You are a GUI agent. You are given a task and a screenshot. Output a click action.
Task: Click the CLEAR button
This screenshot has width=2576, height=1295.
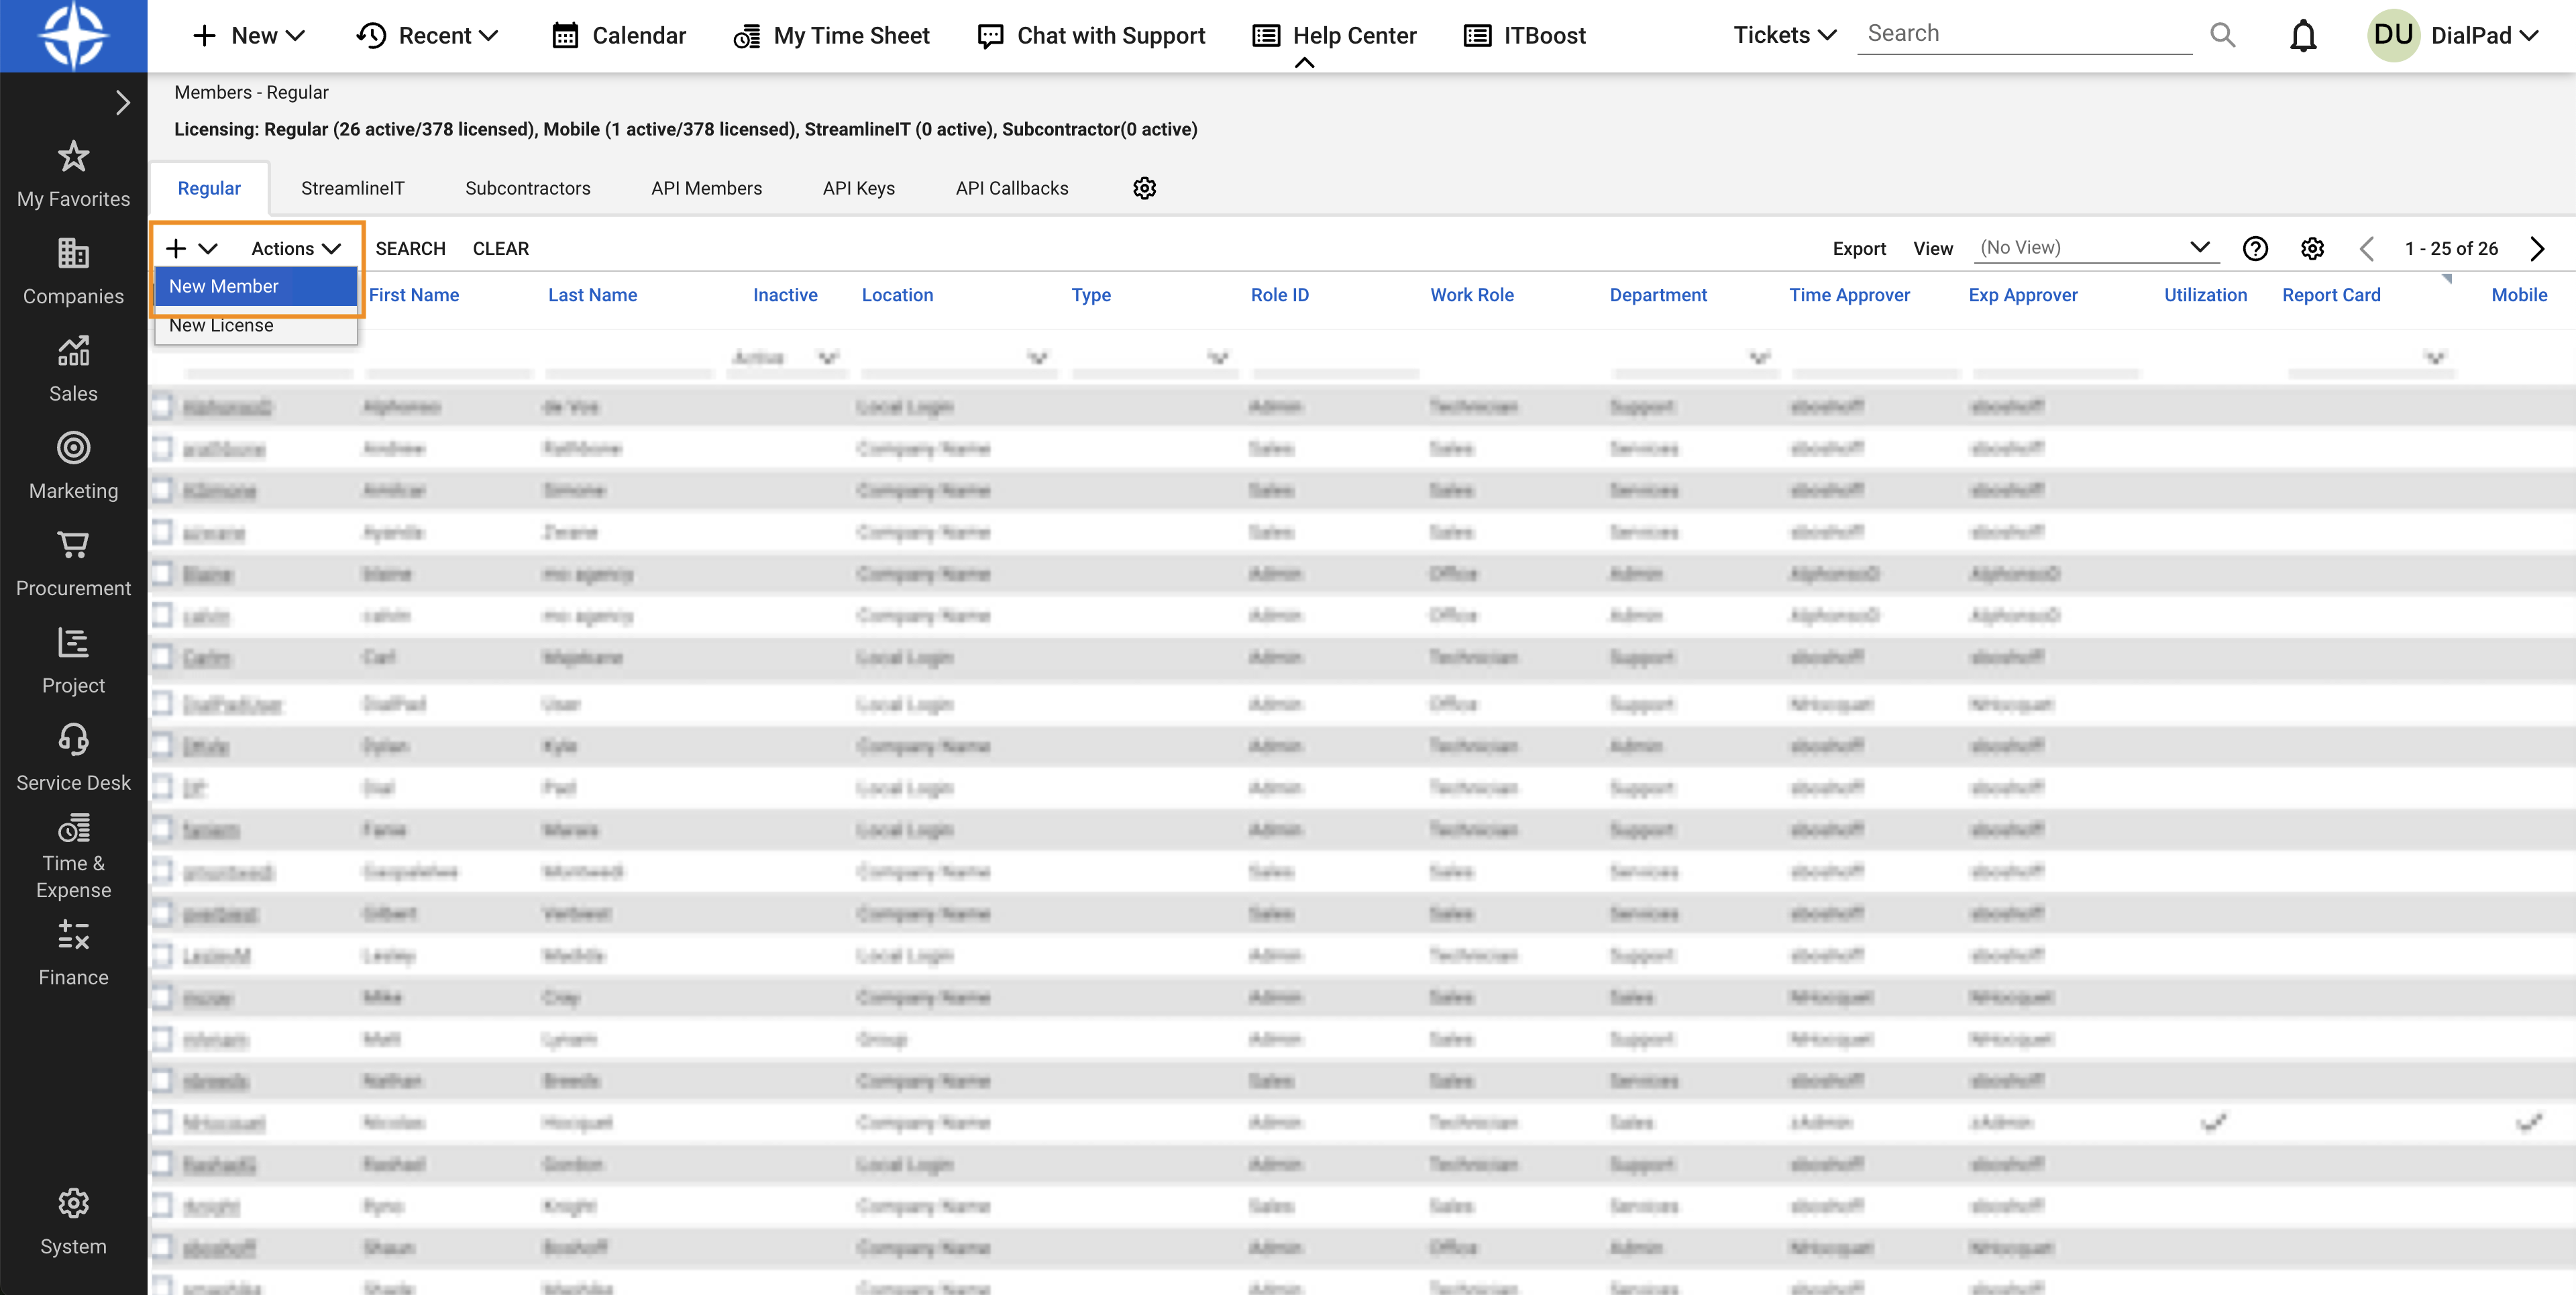[501, 249]
